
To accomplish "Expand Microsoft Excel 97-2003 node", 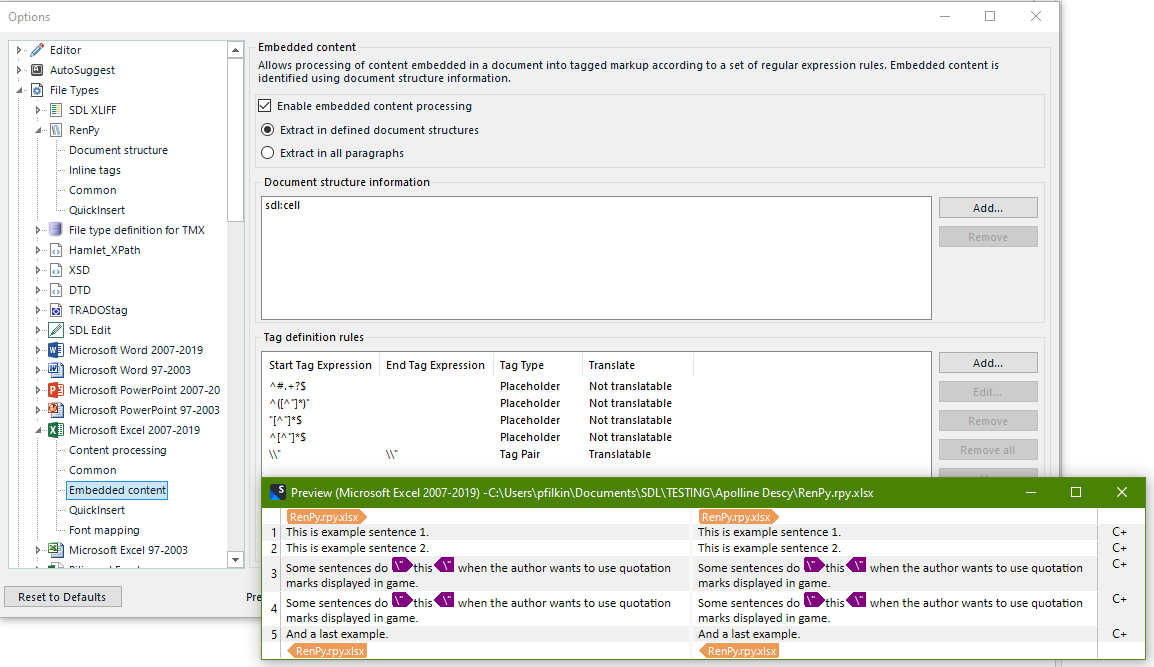I will click(38, 550).
